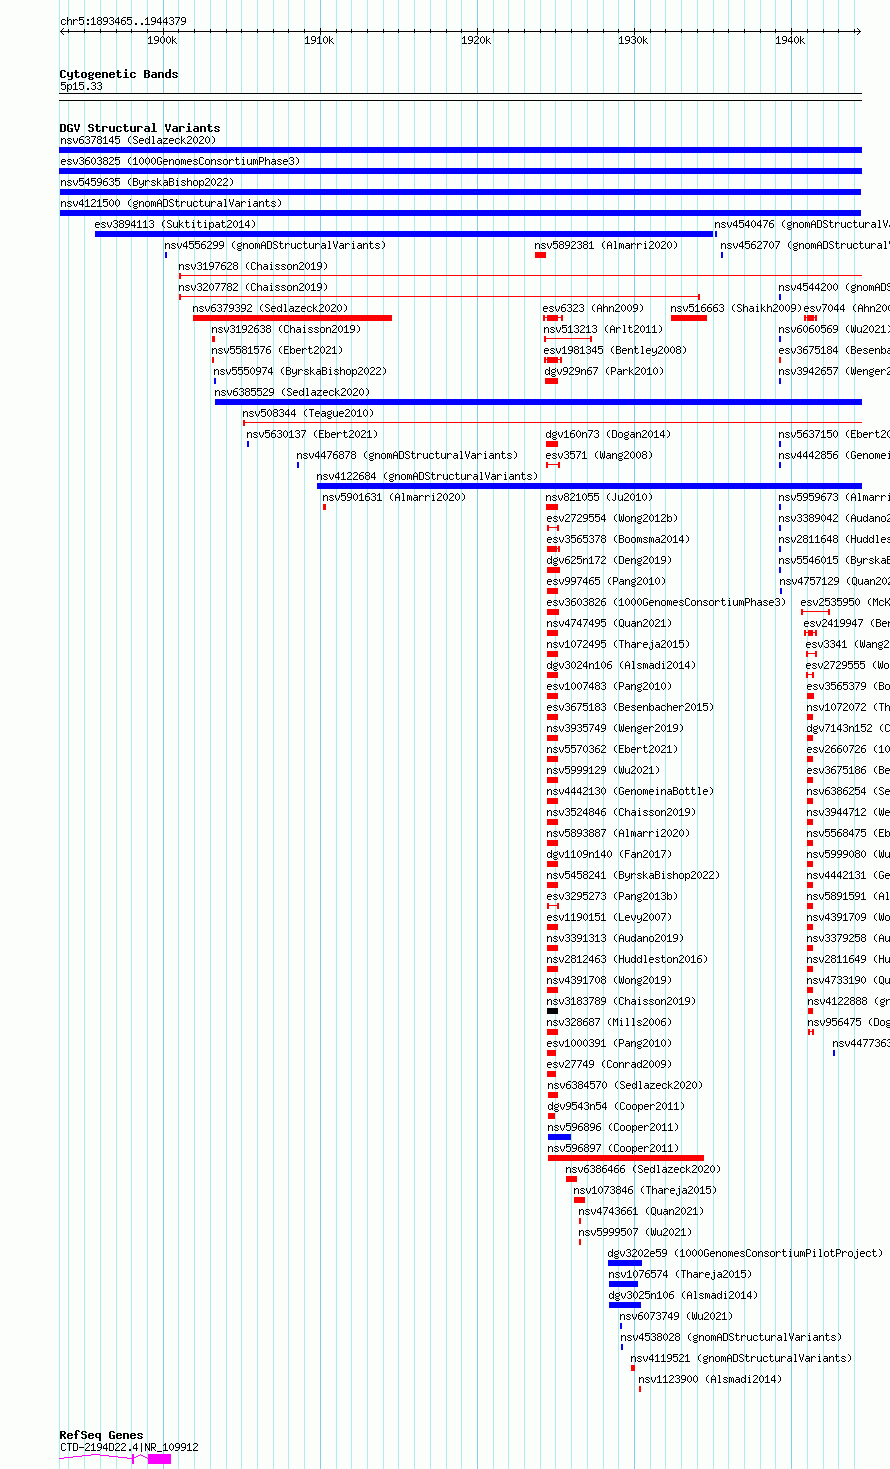Click red block under nsv5892381 (Almarri2020)
Screen dimensions: 890x1469
[540, 255]
